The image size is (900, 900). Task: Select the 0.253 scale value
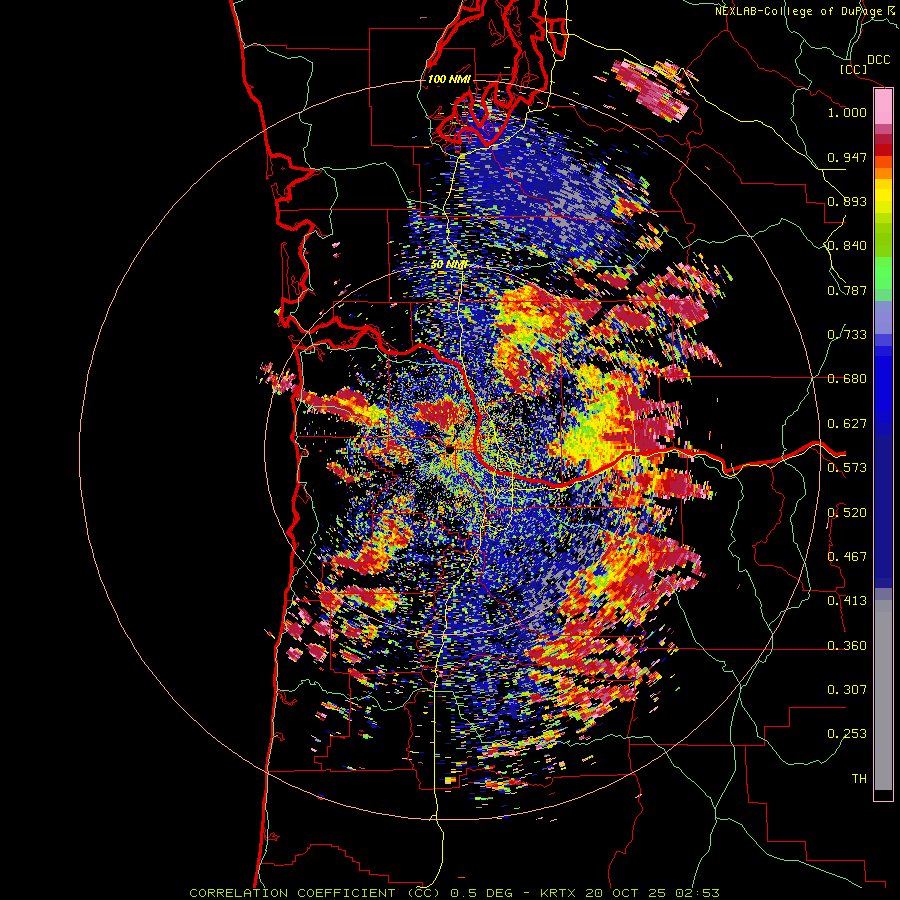pos(847,734)
